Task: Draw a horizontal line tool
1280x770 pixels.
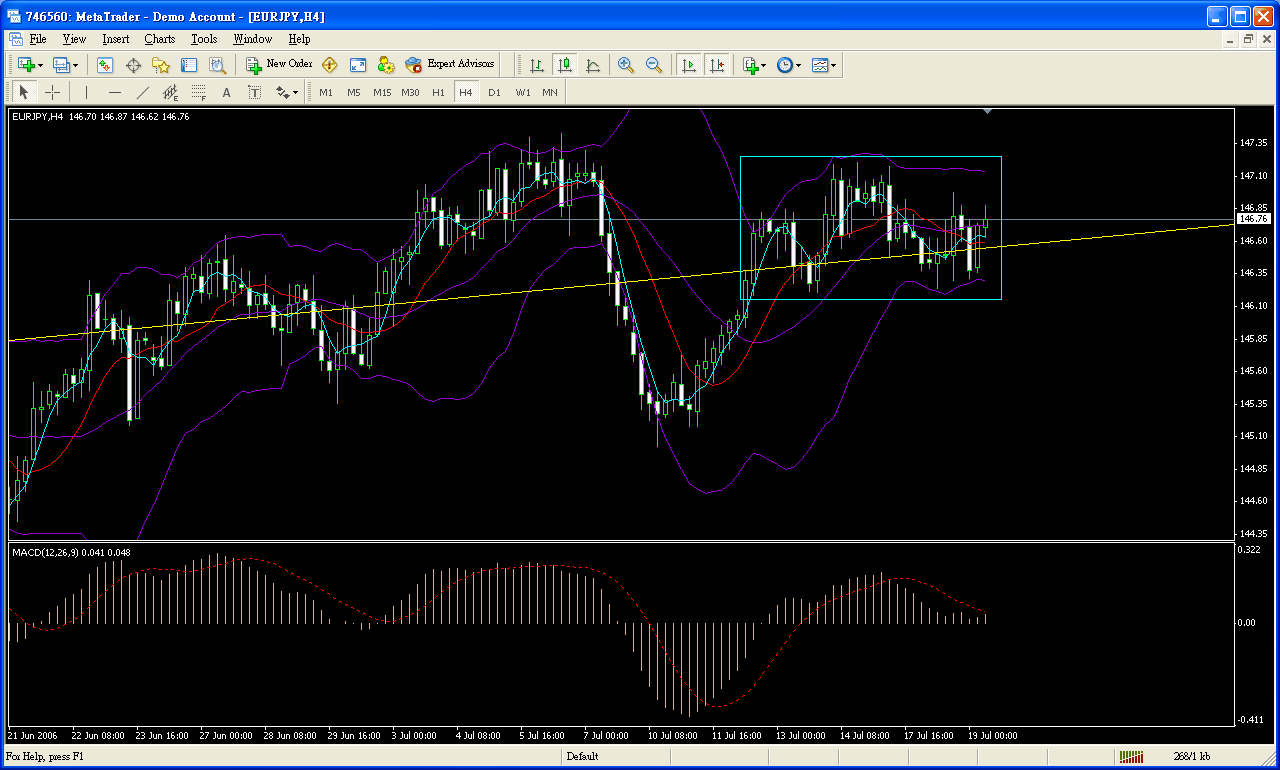Action: click(x=115, y=92)
